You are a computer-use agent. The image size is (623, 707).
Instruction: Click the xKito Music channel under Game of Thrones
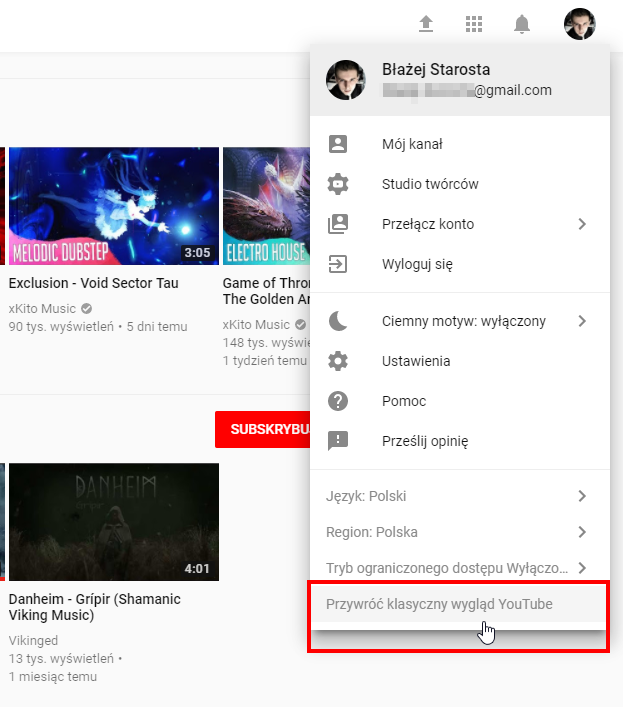pyautogui.click(x=256, y=325)
